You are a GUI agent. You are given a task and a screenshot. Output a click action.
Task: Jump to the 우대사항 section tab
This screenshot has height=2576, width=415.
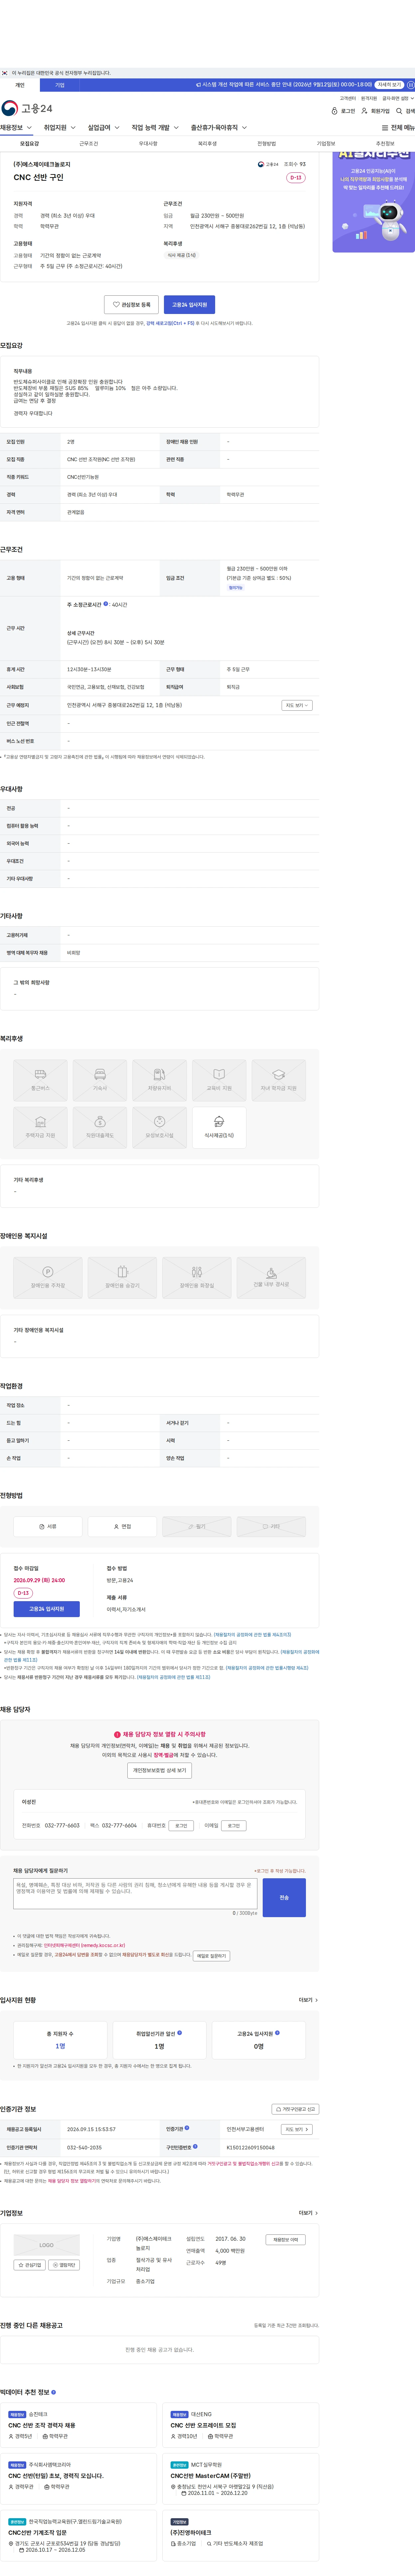pos(148,144)
